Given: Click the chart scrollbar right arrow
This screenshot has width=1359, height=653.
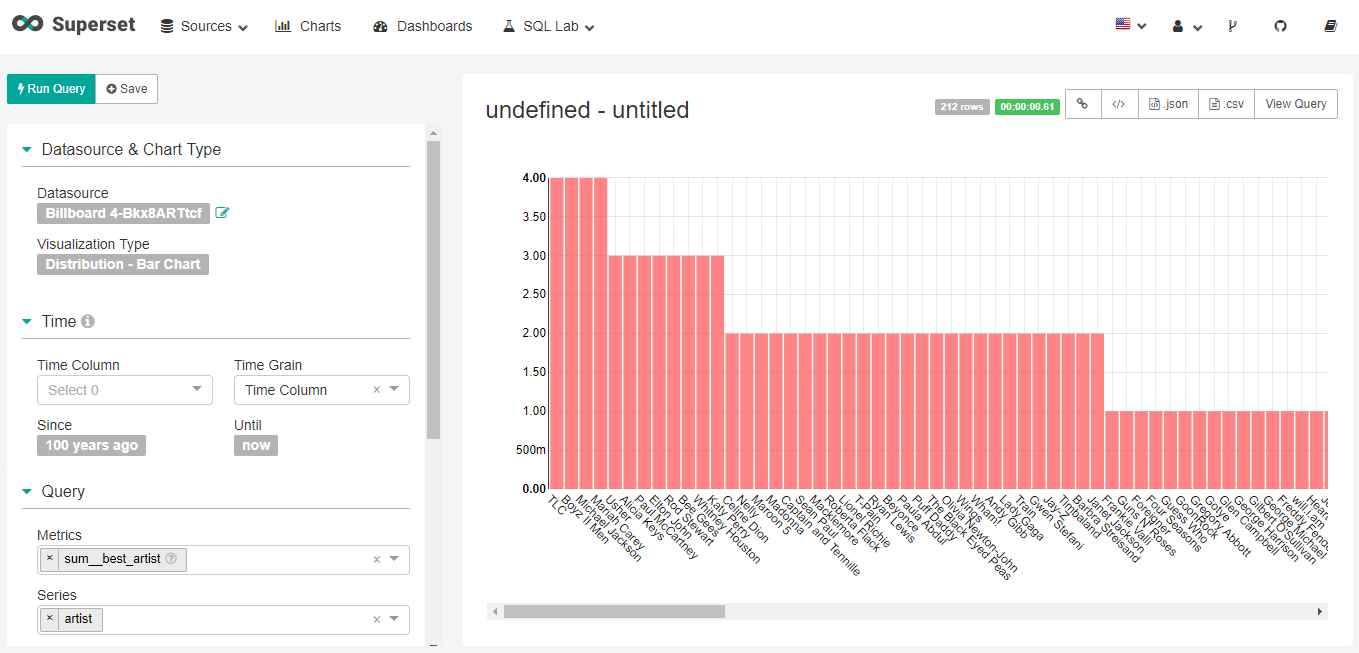Looking at the screenshot, I should click(x=1320, y=611).
